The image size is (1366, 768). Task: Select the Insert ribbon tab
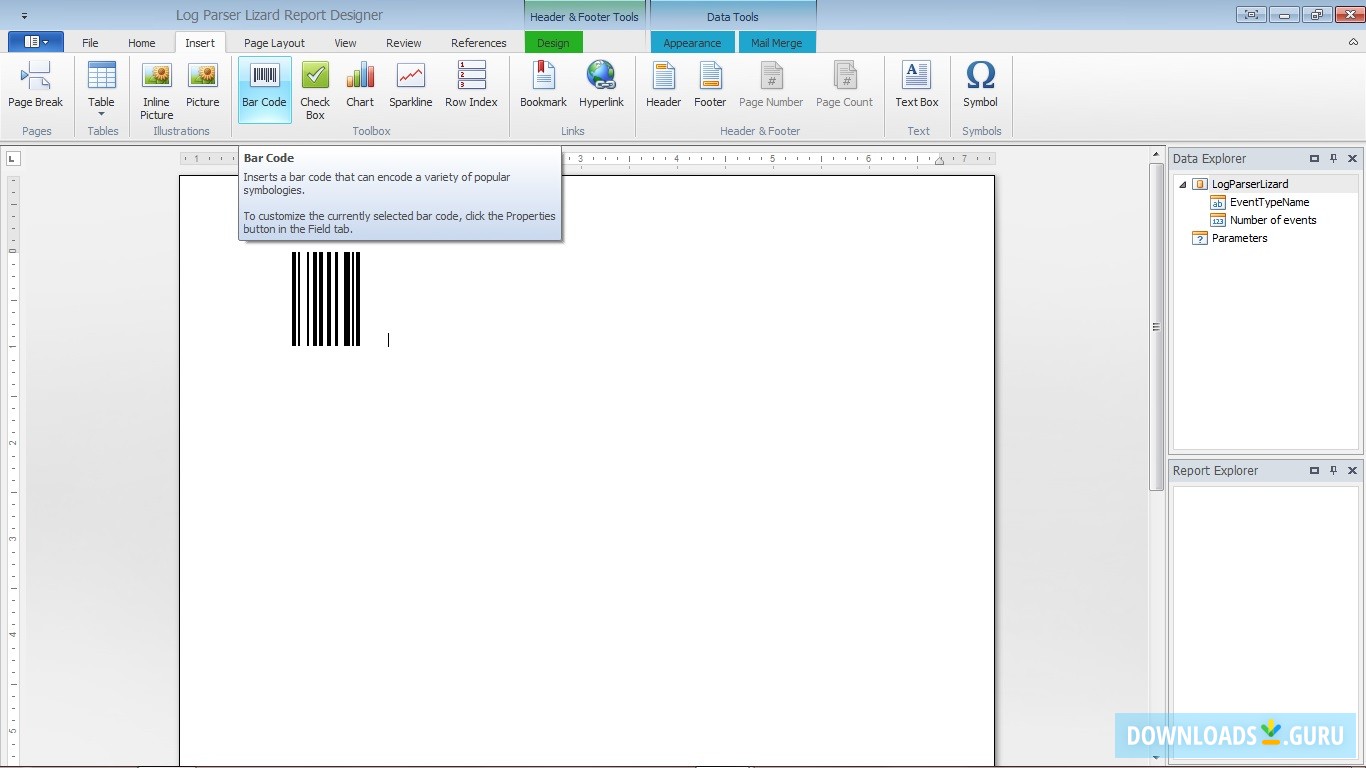pos(200,43)
